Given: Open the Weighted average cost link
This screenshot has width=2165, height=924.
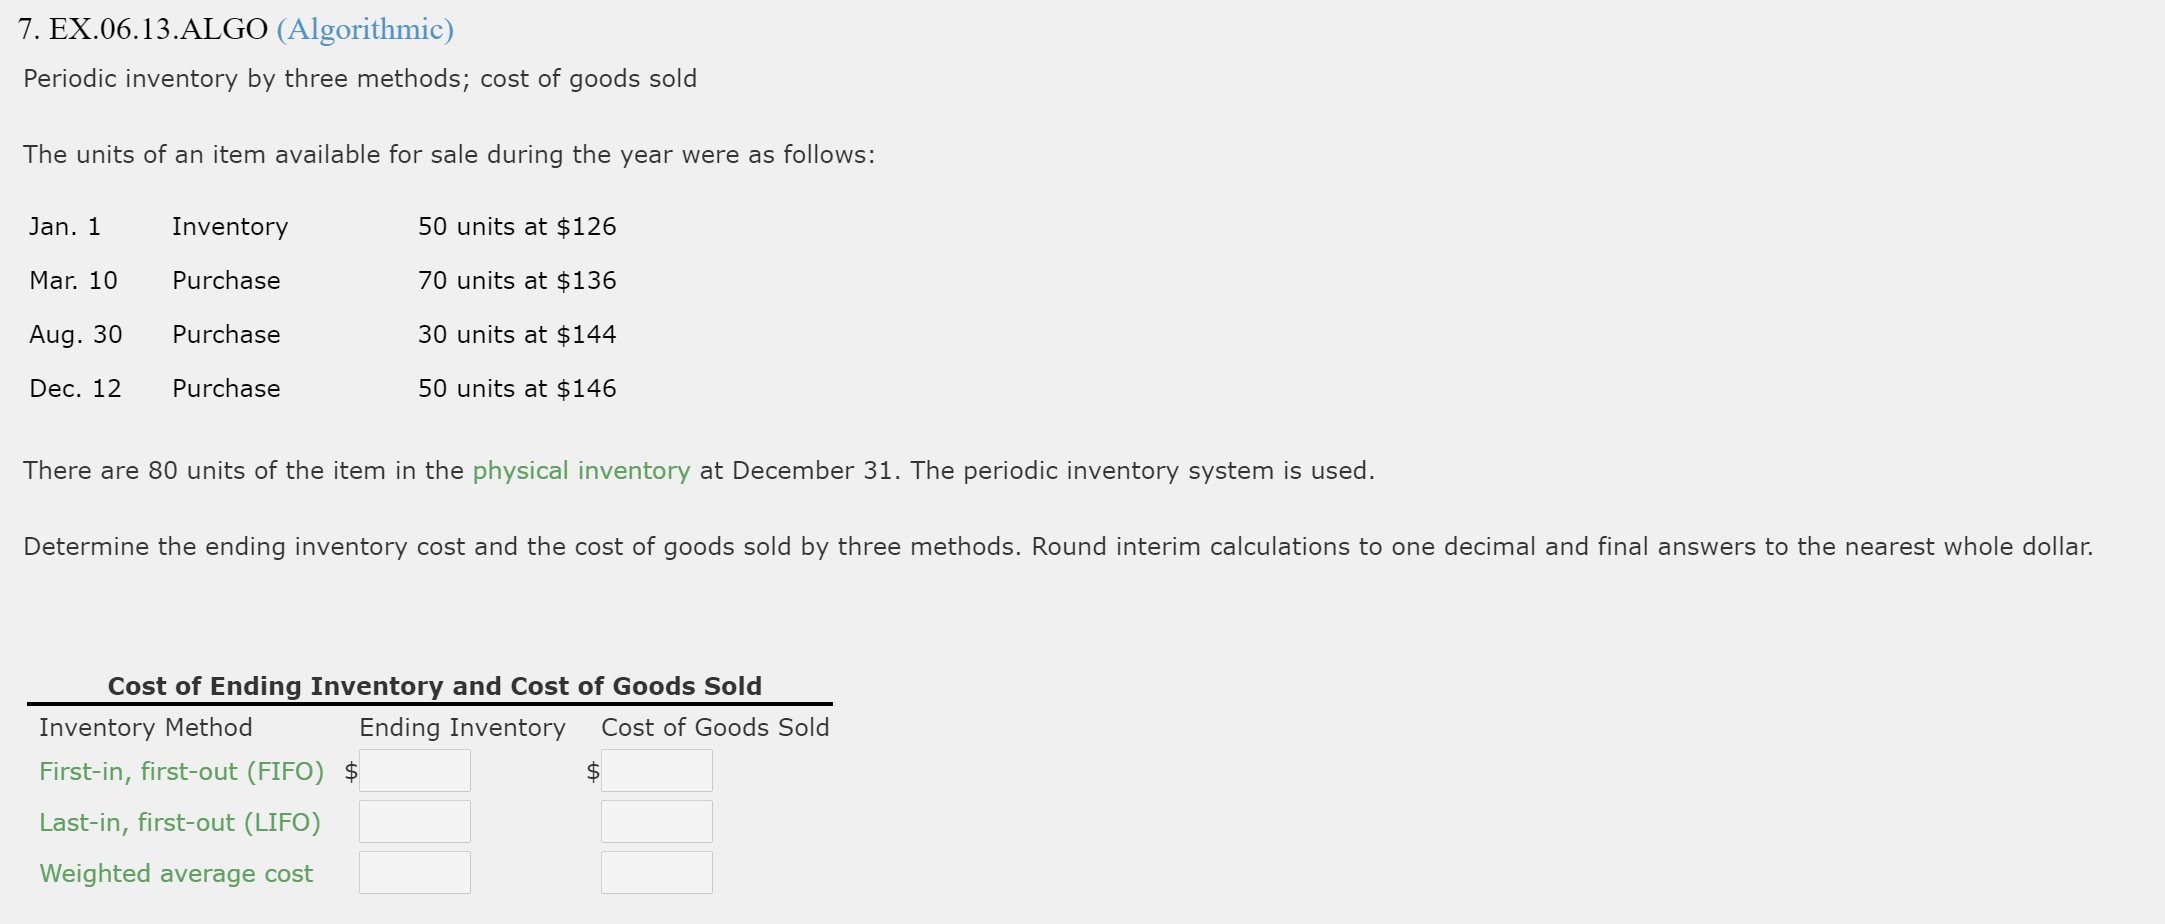Looking at the screenshot, I should 175,872.
